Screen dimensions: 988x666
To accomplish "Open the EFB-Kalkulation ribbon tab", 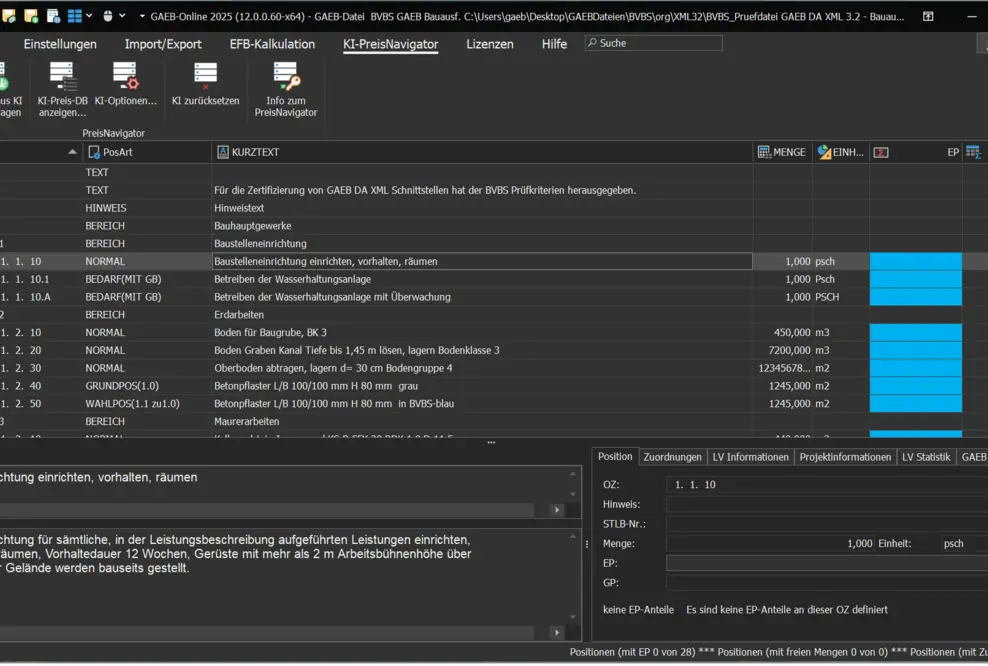I will (x=272, y=44).
